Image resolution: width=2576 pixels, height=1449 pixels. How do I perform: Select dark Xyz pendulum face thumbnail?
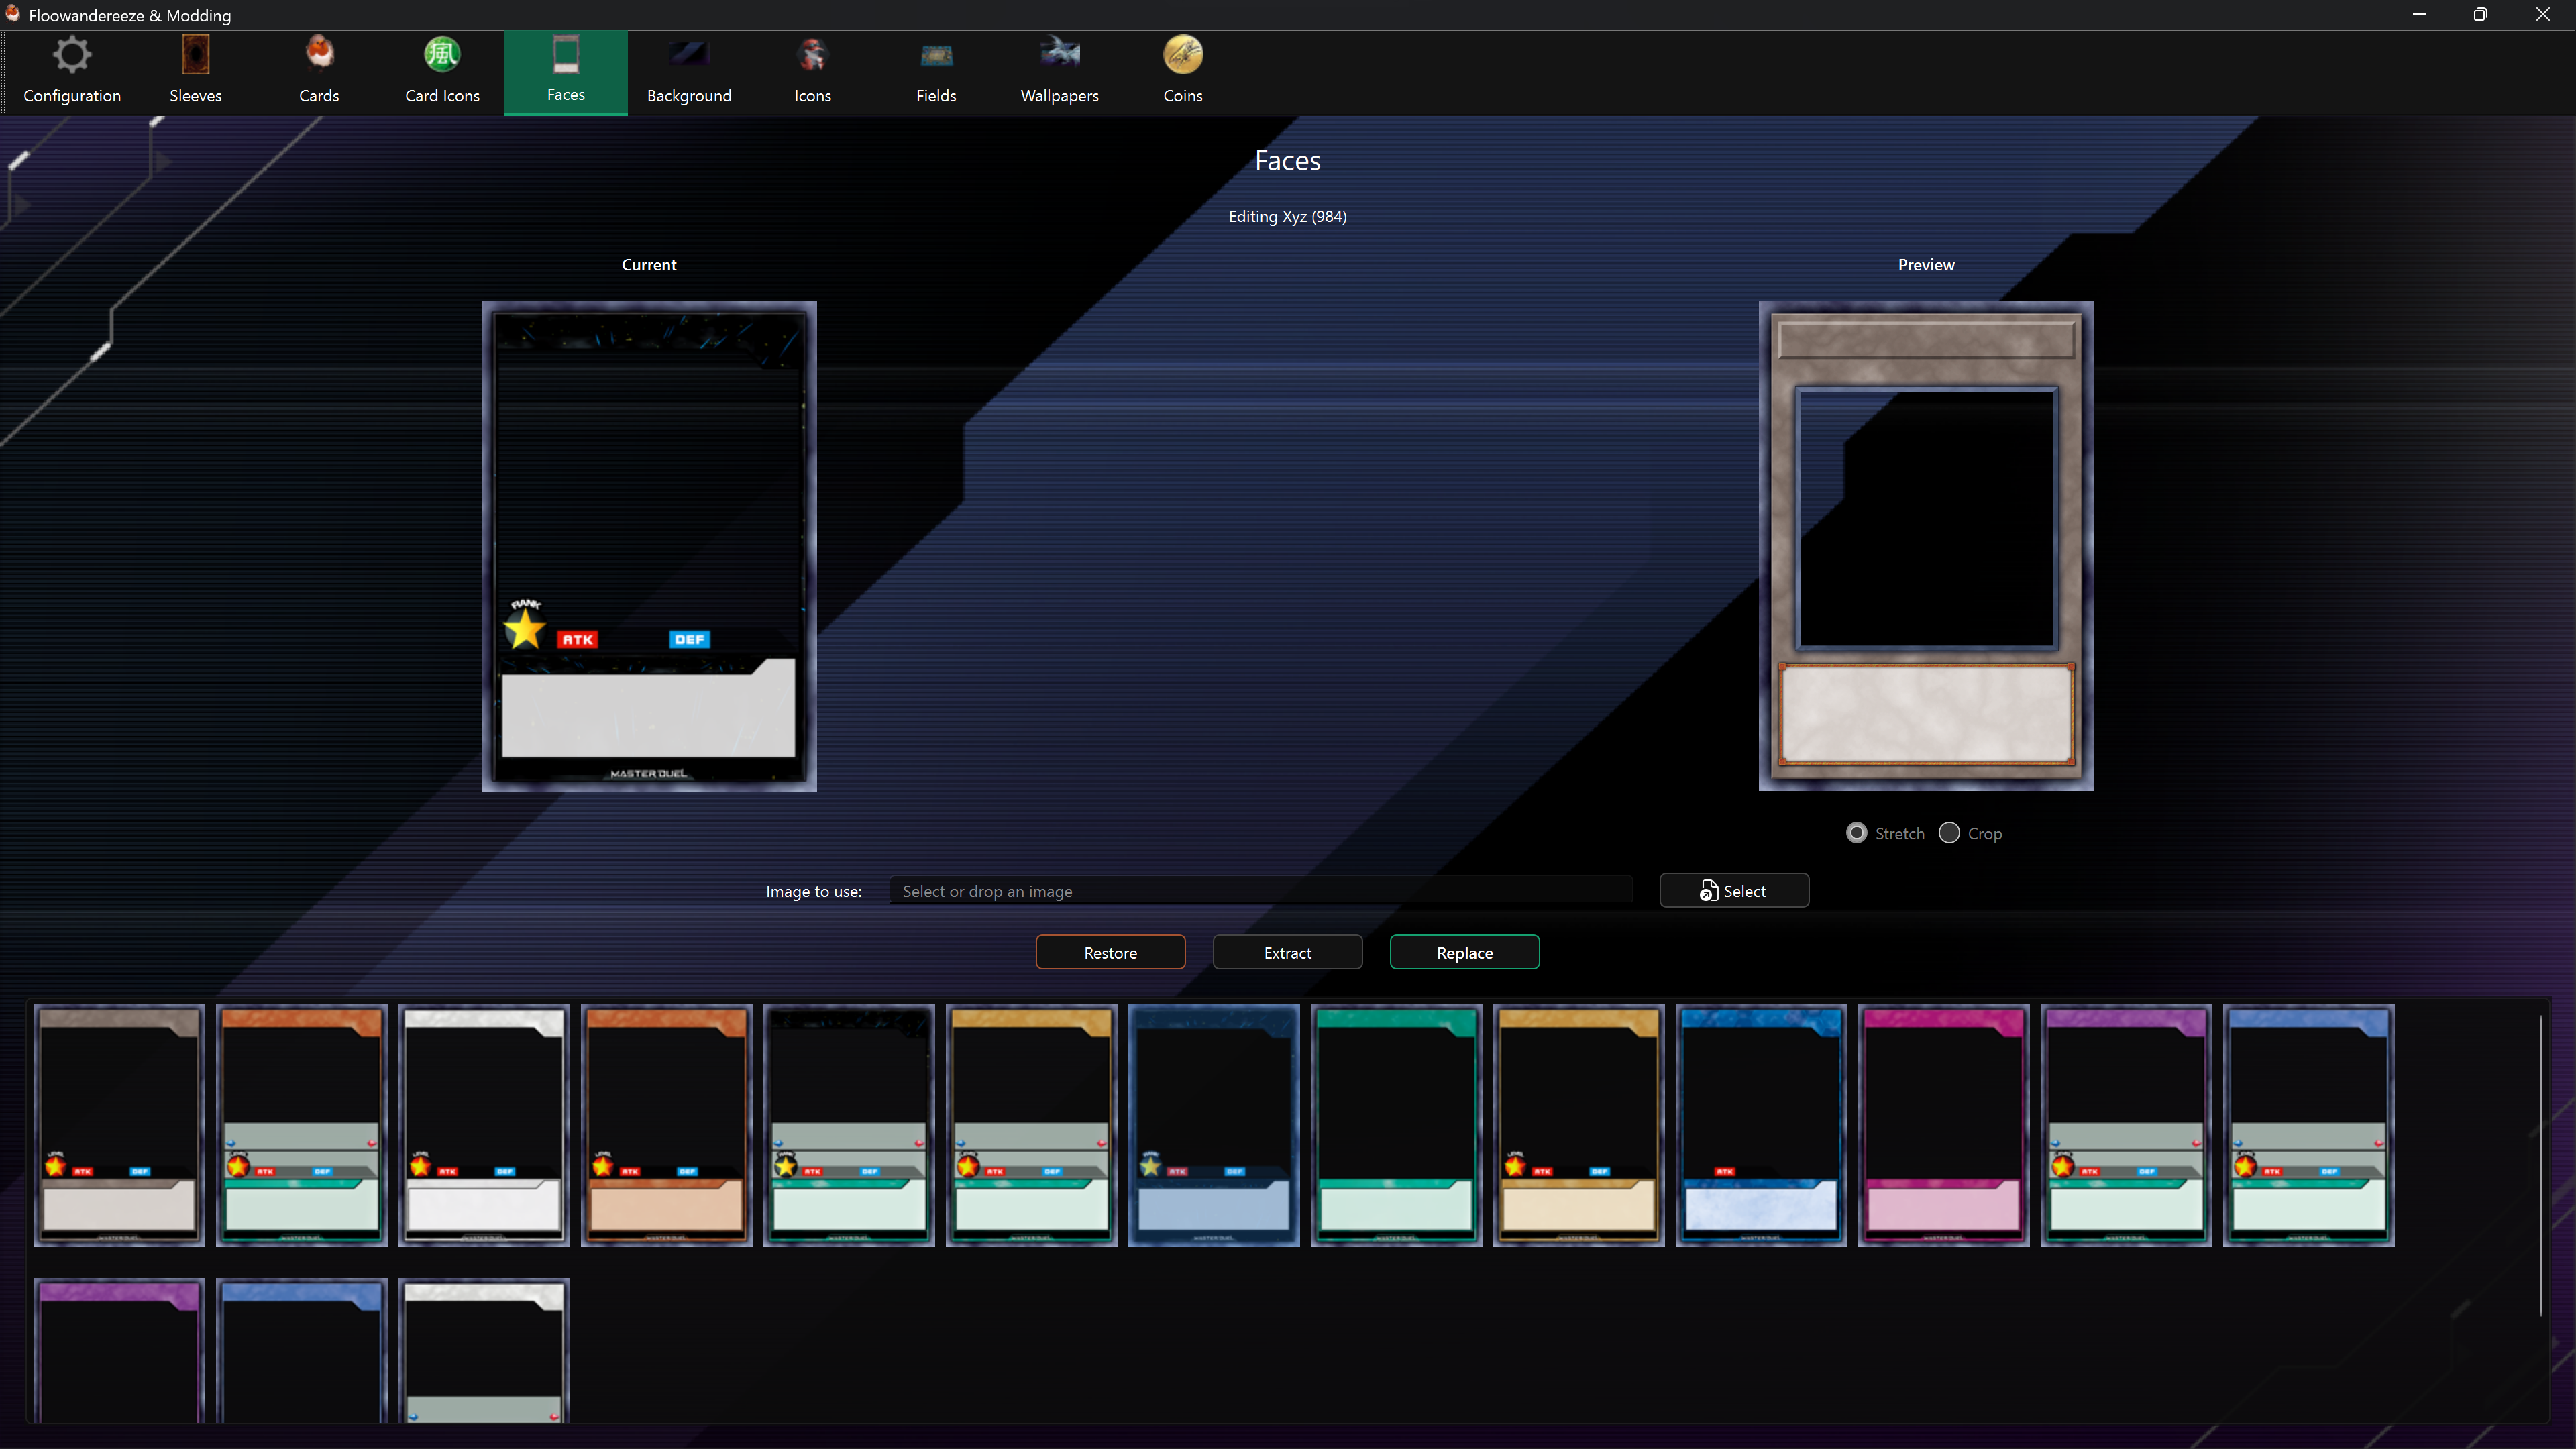tap(849, 1126)
